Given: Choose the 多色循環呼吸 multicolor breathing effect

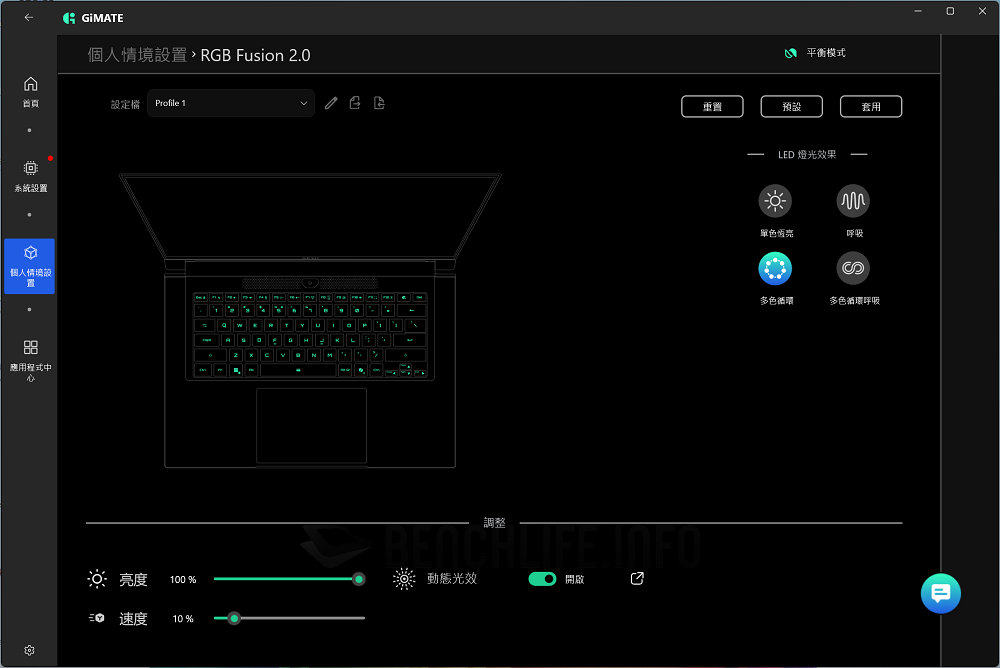Looking at the screenshot, I should coord(852,268).
